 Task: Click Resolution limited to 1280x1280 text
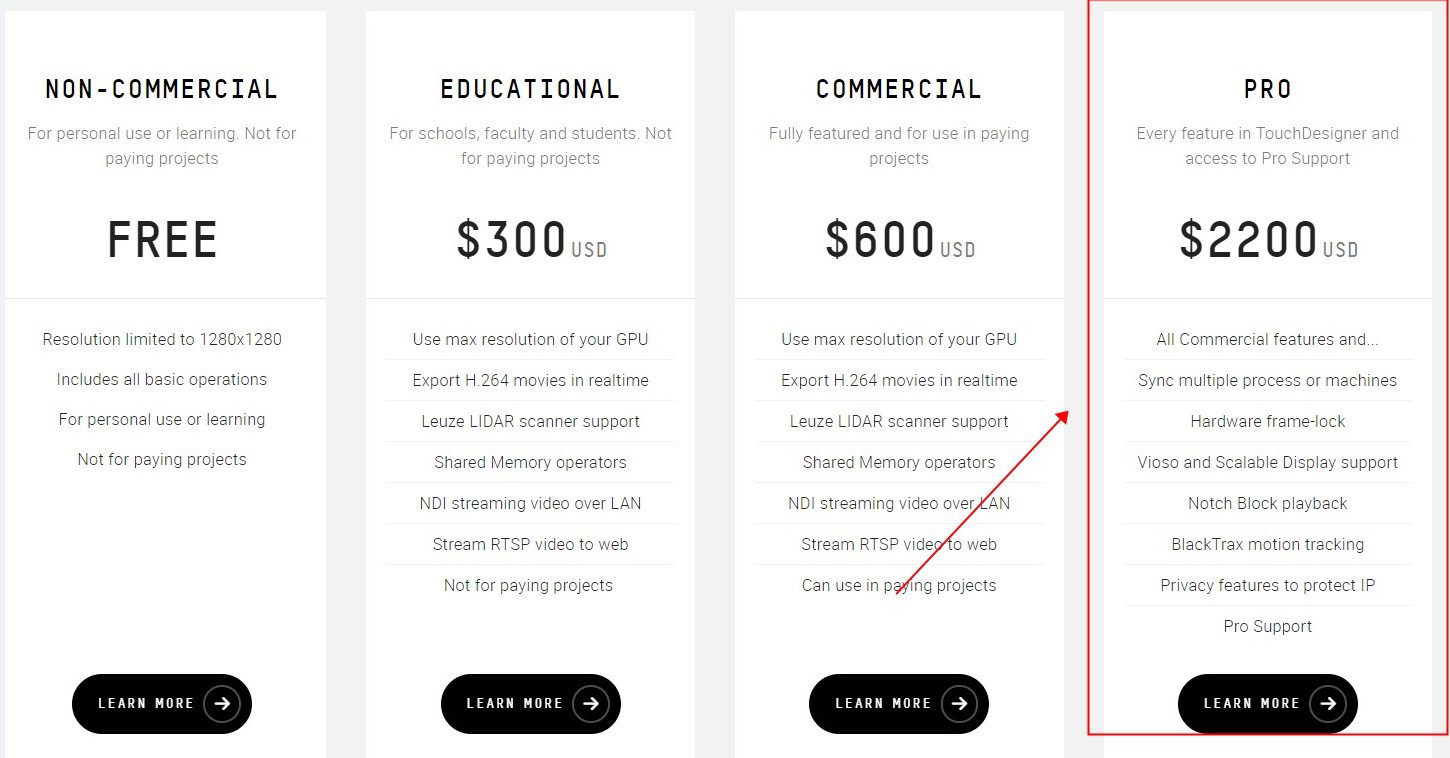(x=162, y=339)
